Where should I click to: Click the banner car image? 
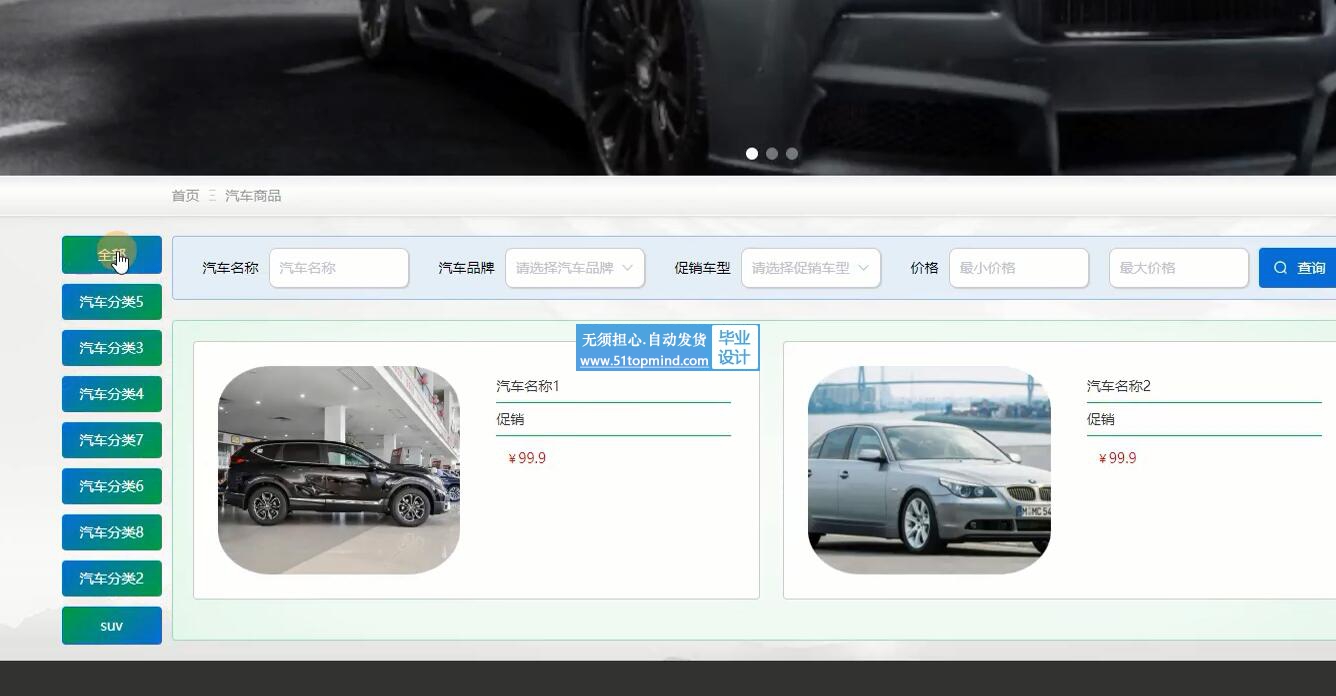coord(668,87)
